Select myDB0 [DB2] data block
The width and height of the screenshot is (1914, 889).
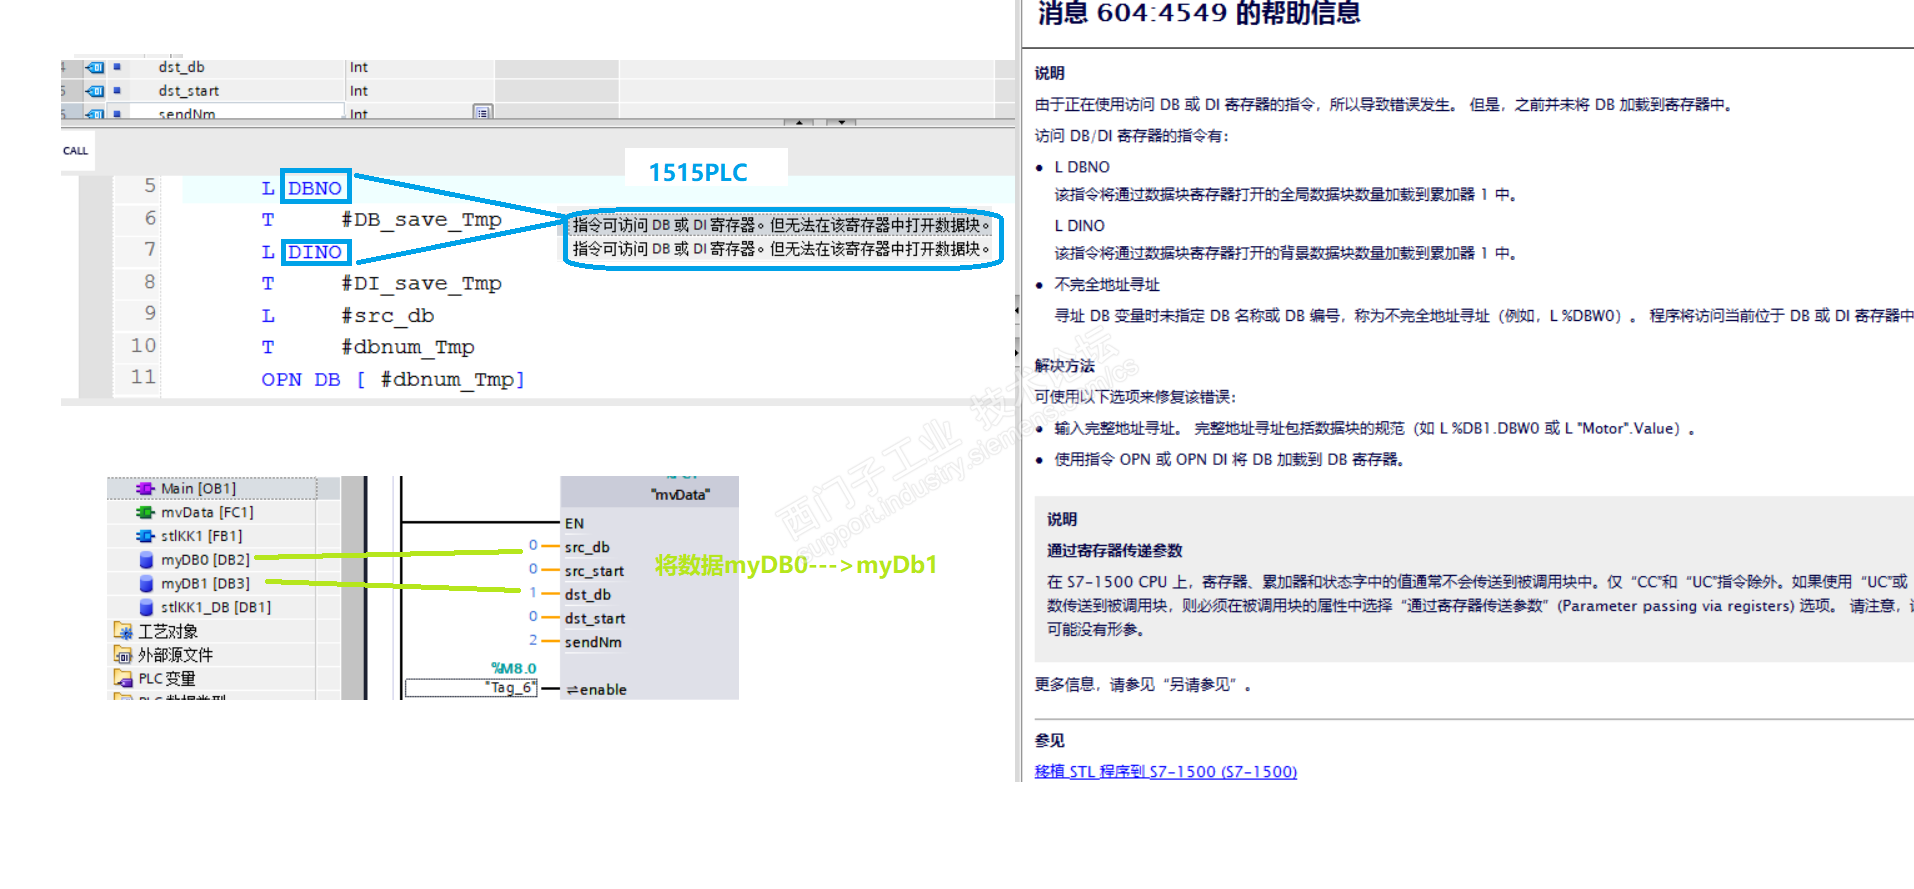[205, 560]
